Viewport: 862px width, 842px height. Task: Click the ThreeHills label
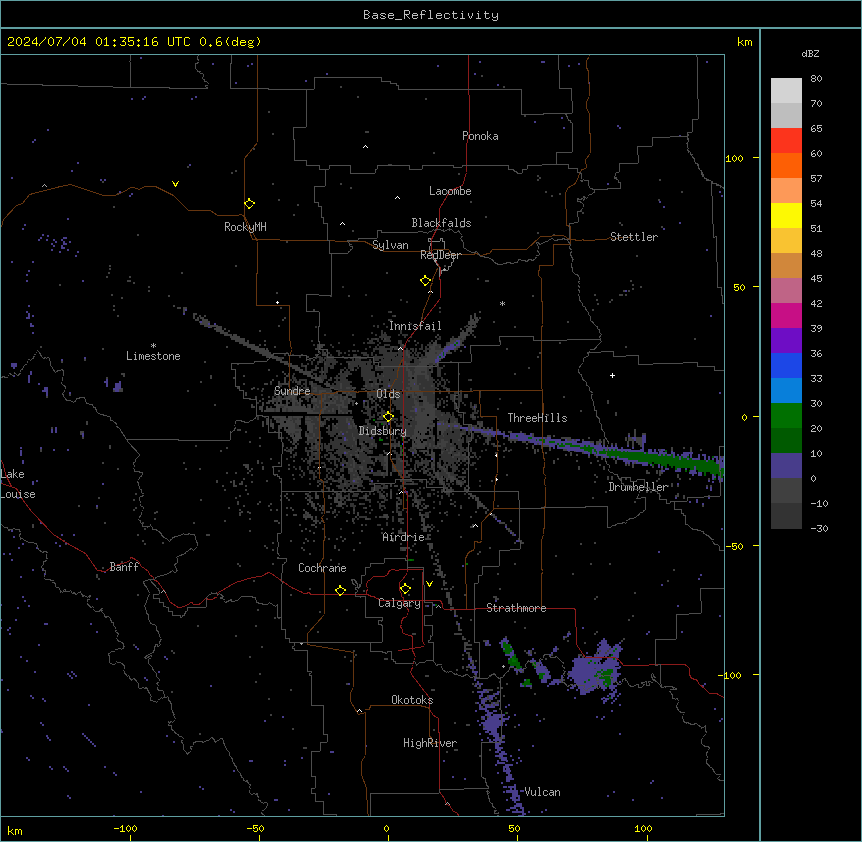537,418
